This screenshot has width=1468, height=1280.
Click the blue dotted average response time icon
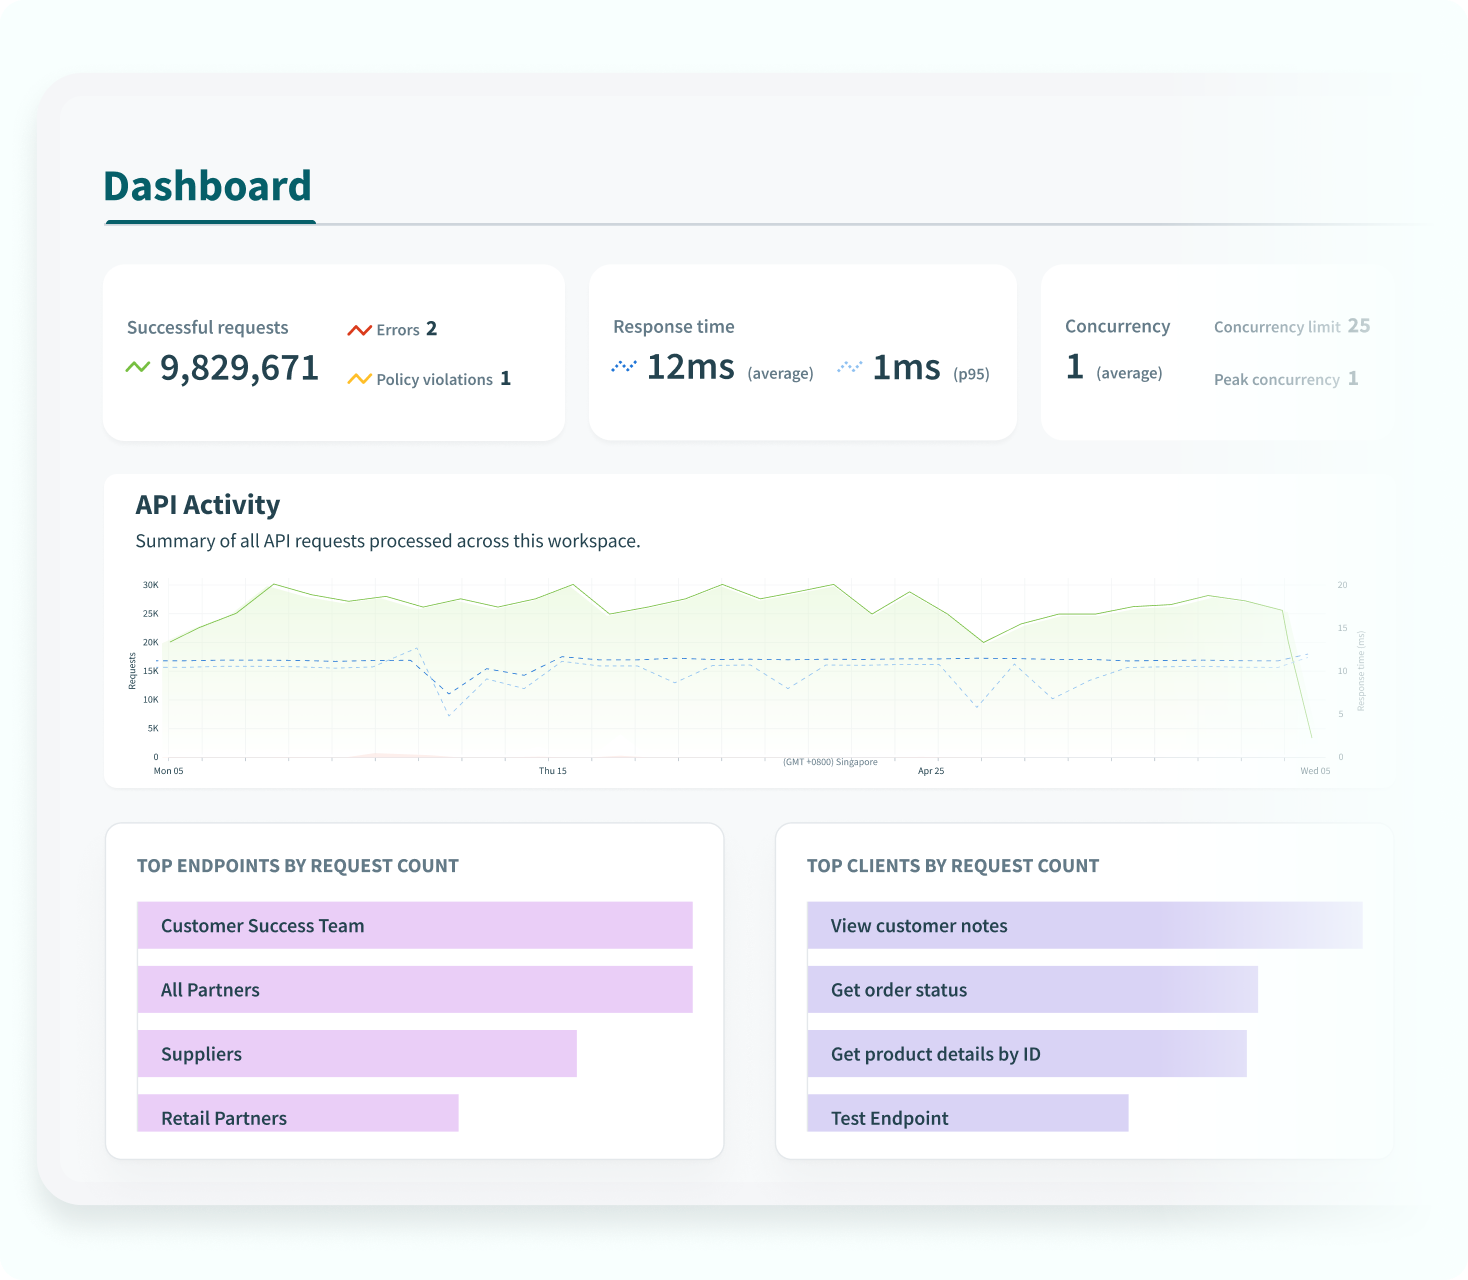625,367
